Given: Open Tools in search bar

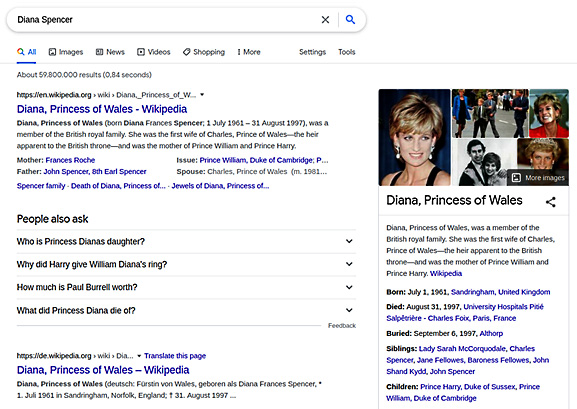Looking at the screenshot, I should (x=347, y=52).
